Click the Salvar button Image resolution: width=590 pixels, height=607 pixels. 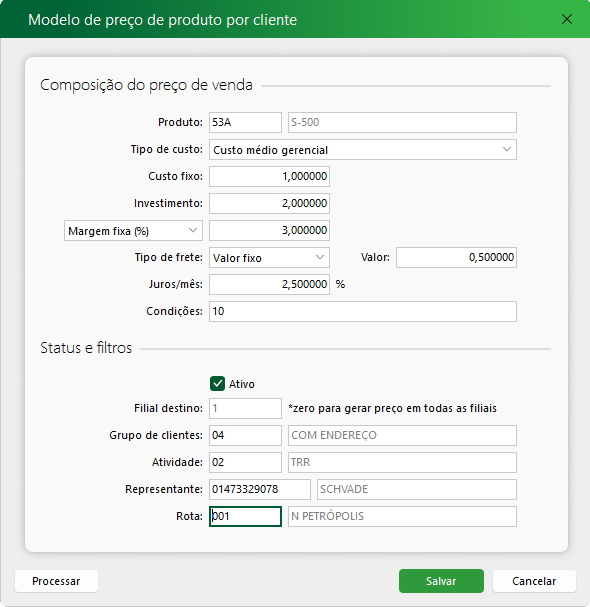tap(441, 581)
